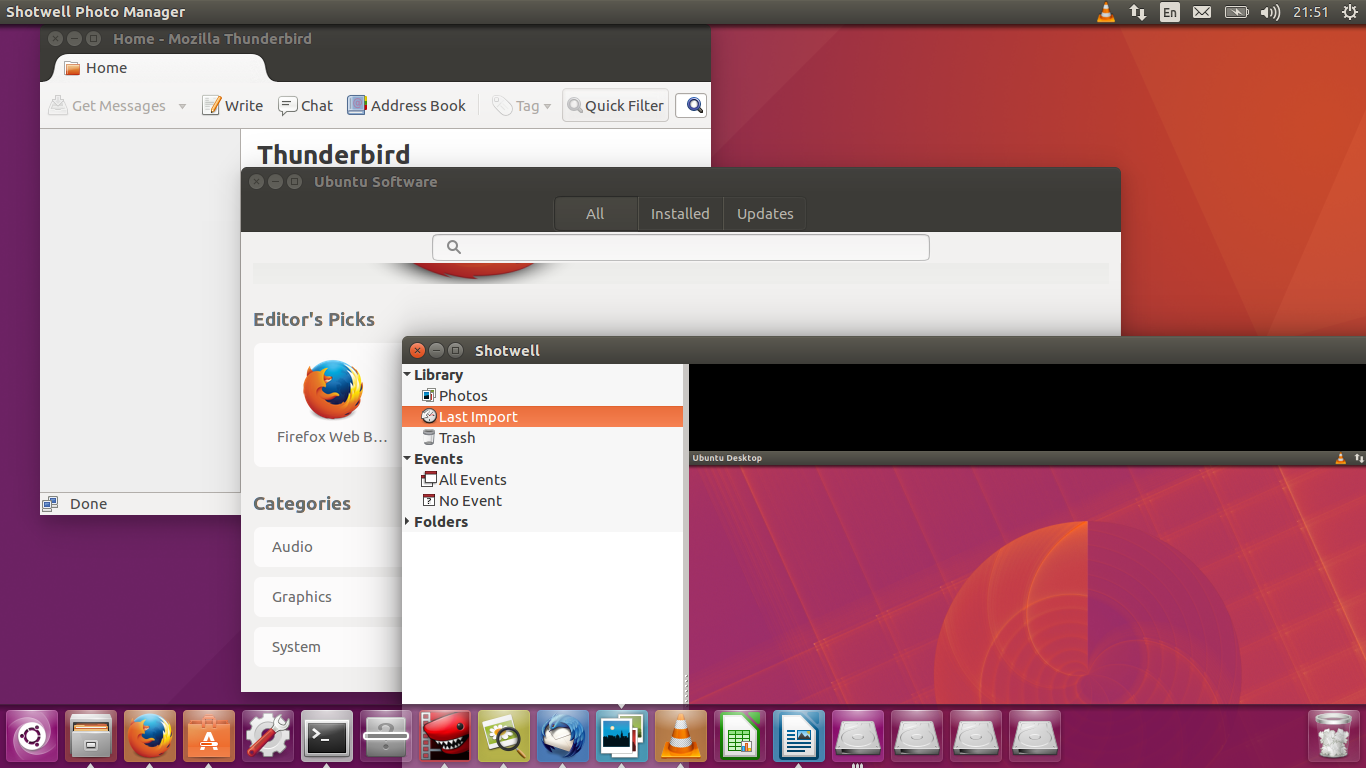Image resolution: width=1366 pixels, height=768 pixels.
Task: Switch to Installed tab in Ubuntu Software
Action: pos(680,214)
